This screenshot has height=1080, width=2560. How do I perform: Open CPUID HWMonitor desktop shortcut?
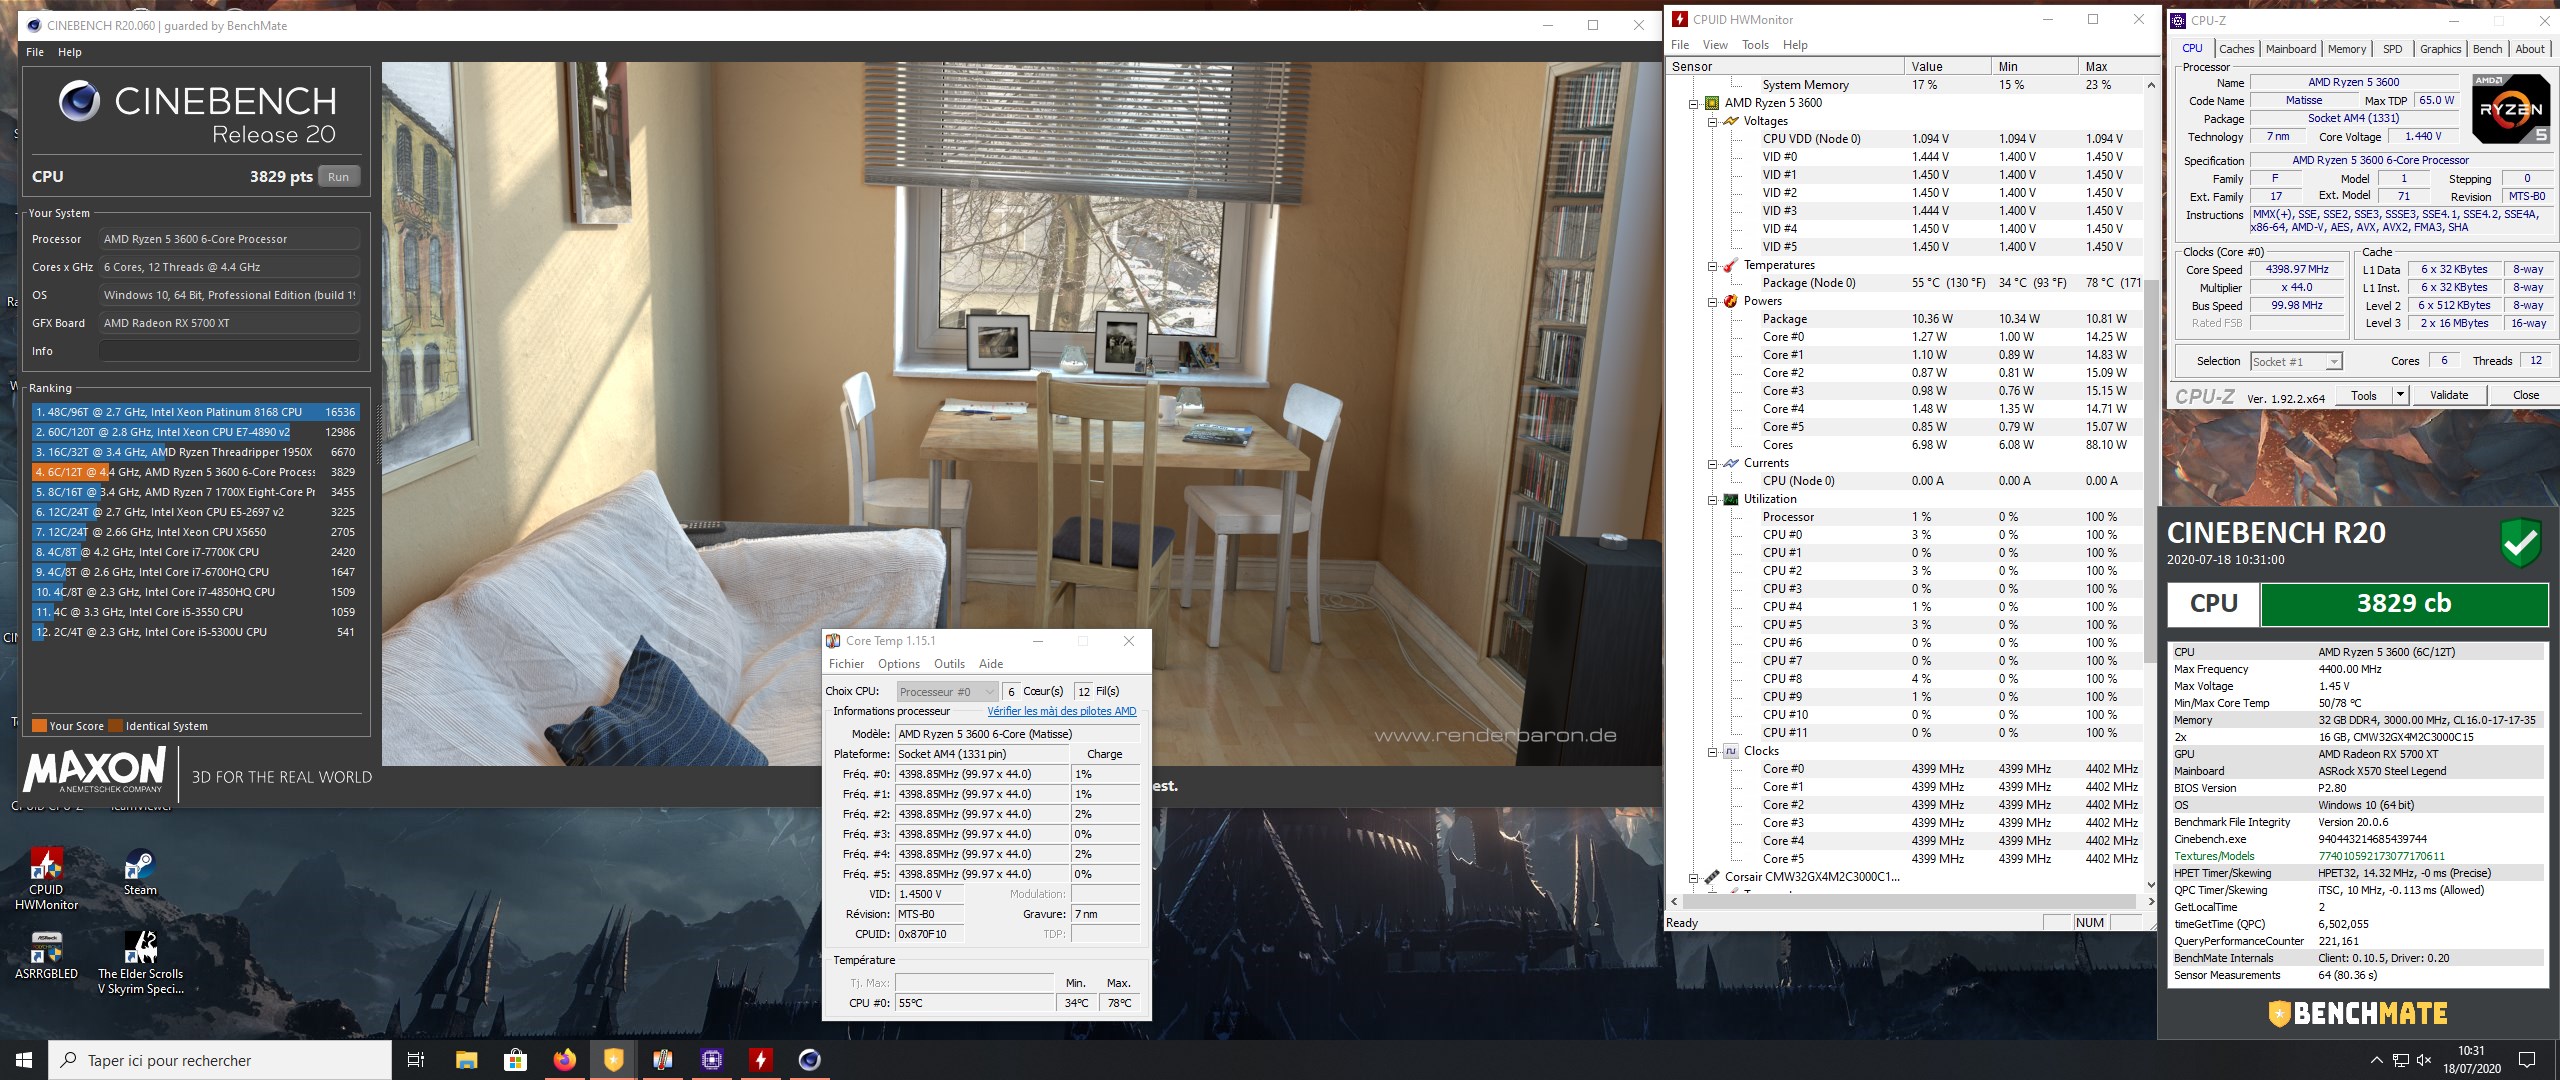46,878
